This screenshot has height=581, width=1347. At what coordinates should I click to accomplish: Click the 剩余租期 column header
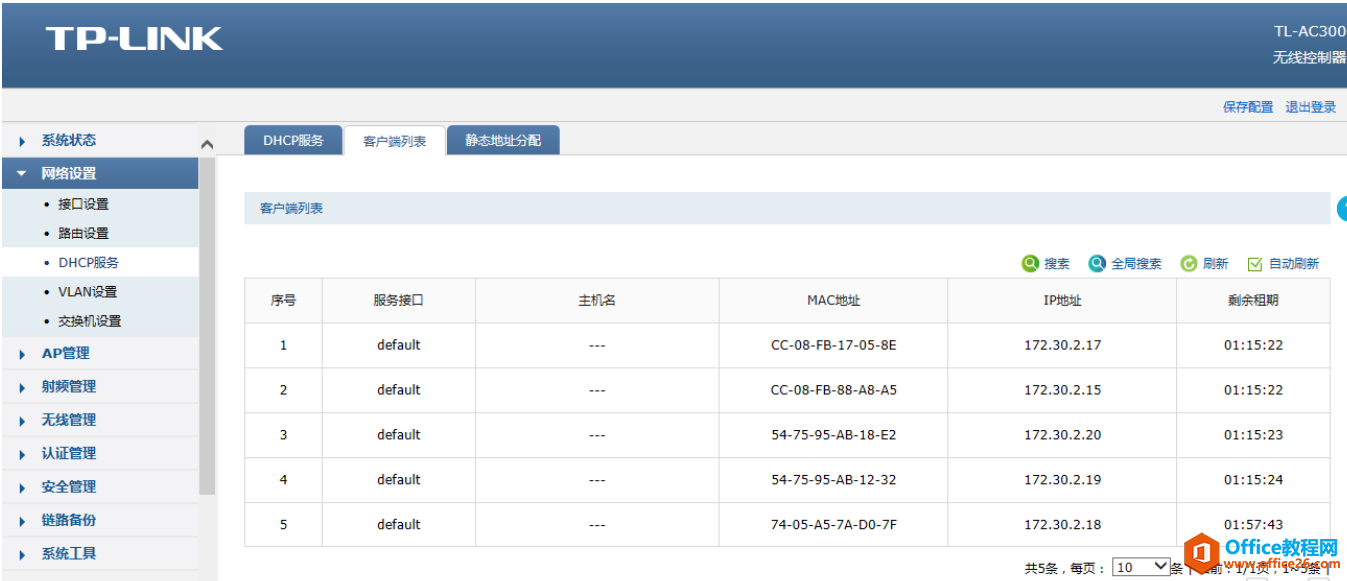point(1253,300)
